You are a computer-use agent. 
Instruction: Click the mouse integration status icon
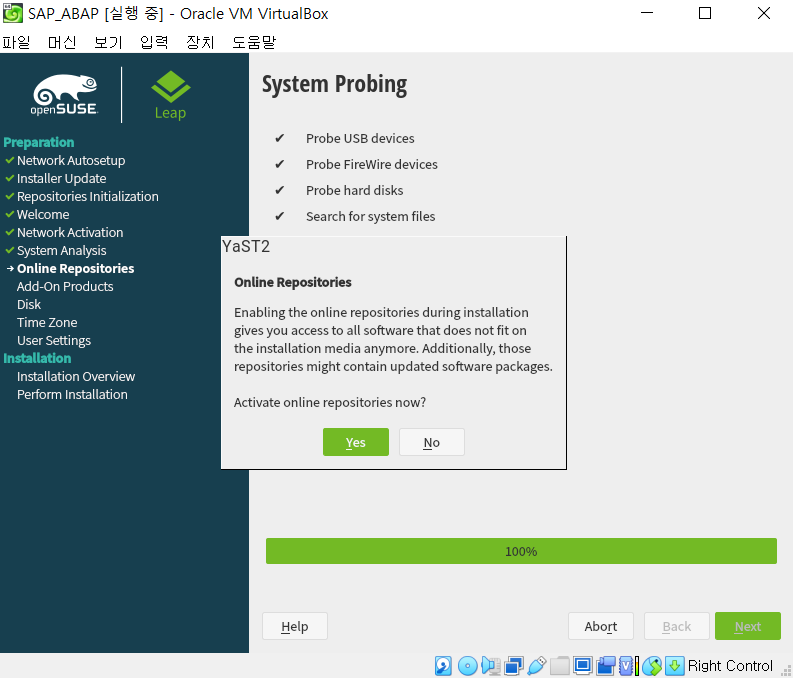point(652,666)
